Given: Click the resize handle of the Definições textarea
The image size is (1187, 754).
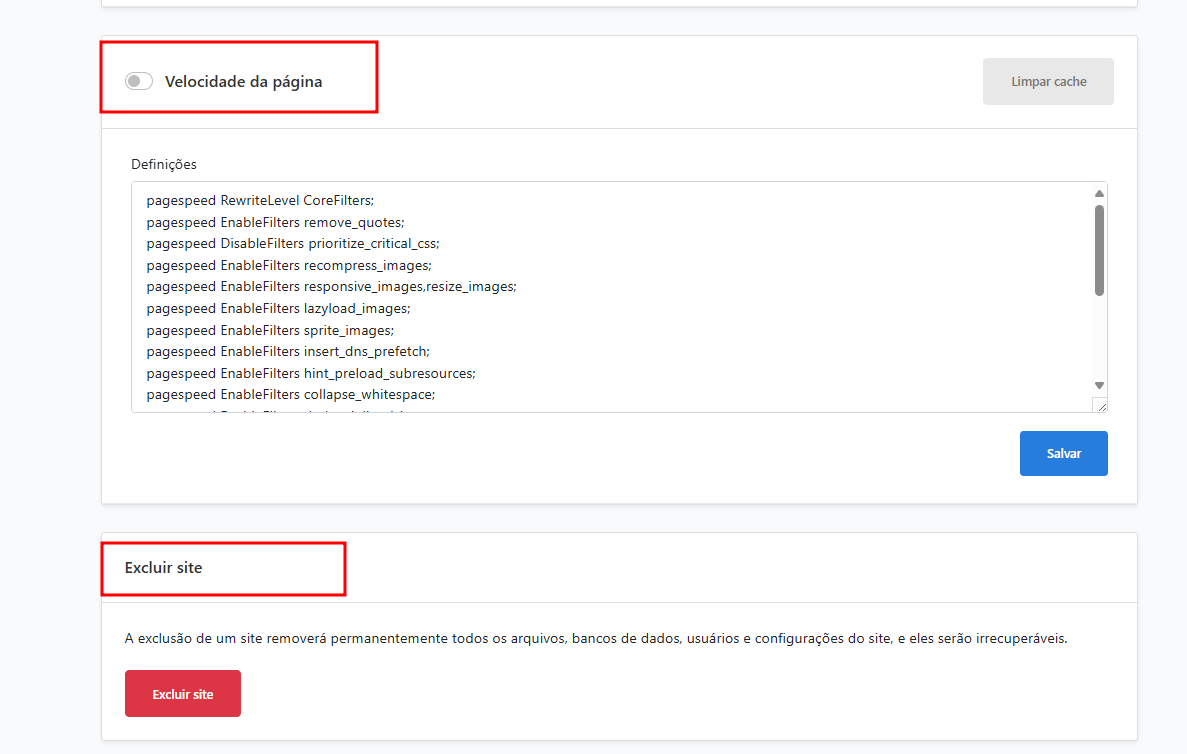Looking at the screenshot, I should point(1100,405).
